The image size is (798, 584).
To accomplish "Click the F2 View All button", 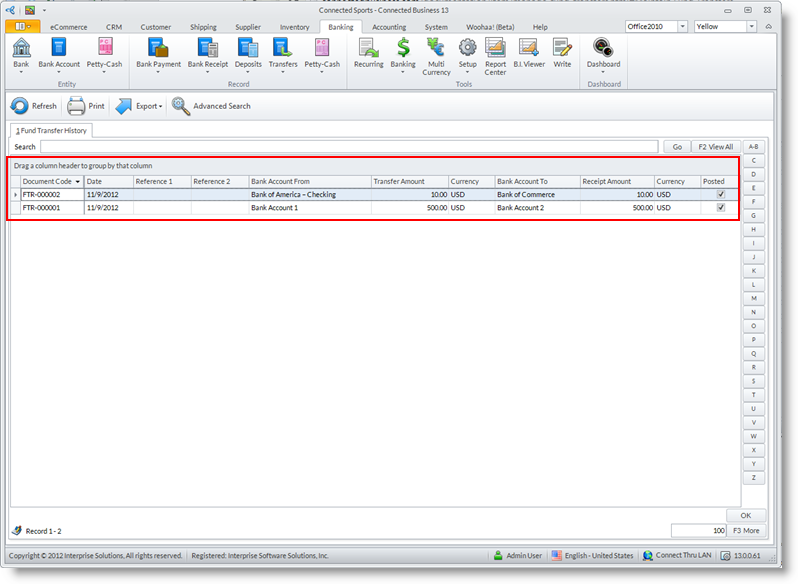I will tap(715, 147).
